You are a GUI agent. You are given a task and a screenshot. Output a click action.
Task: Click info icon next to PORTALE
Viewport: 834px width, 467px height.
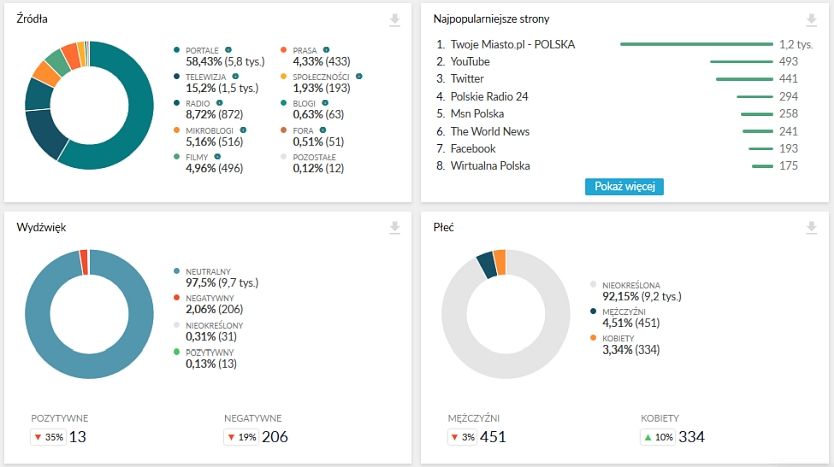click(x=229, y=49)
